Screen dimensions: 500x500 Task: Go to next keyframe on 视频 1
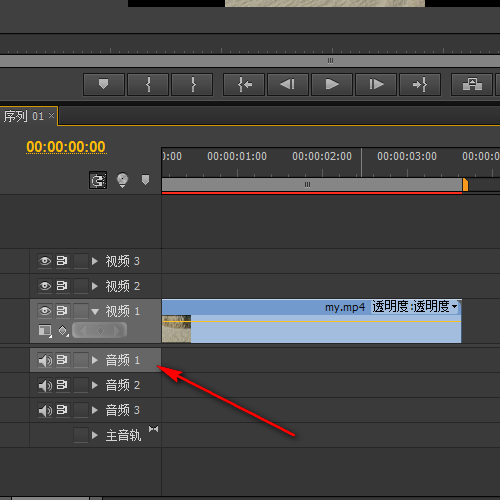click(117, 330)
